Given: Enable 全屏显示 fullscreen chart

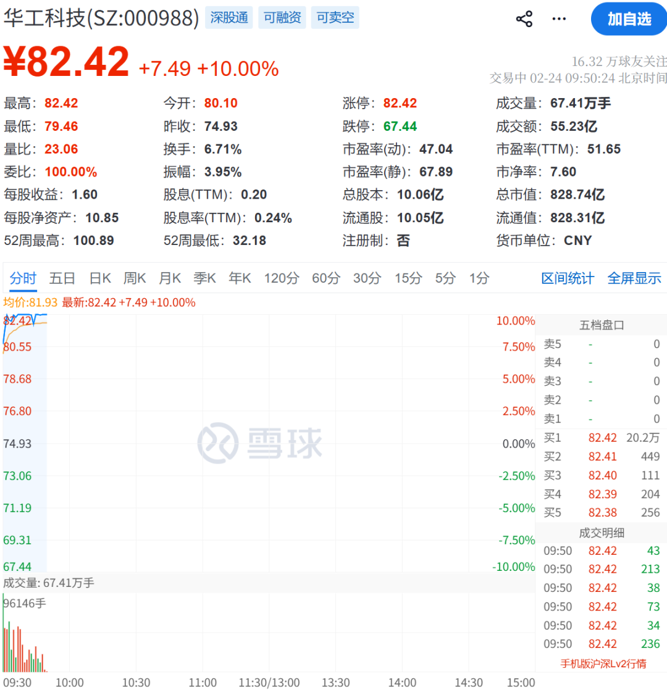Looking at the screenshot, I should [x=634, y=278].
